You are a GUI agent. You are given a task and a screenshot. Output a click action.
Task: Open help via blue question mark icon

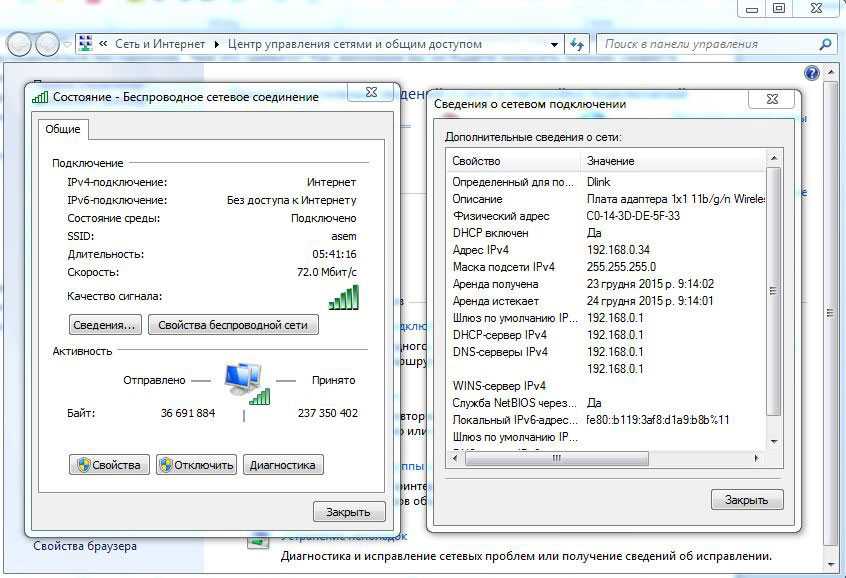pyautogui.click(x=811, y=73)
